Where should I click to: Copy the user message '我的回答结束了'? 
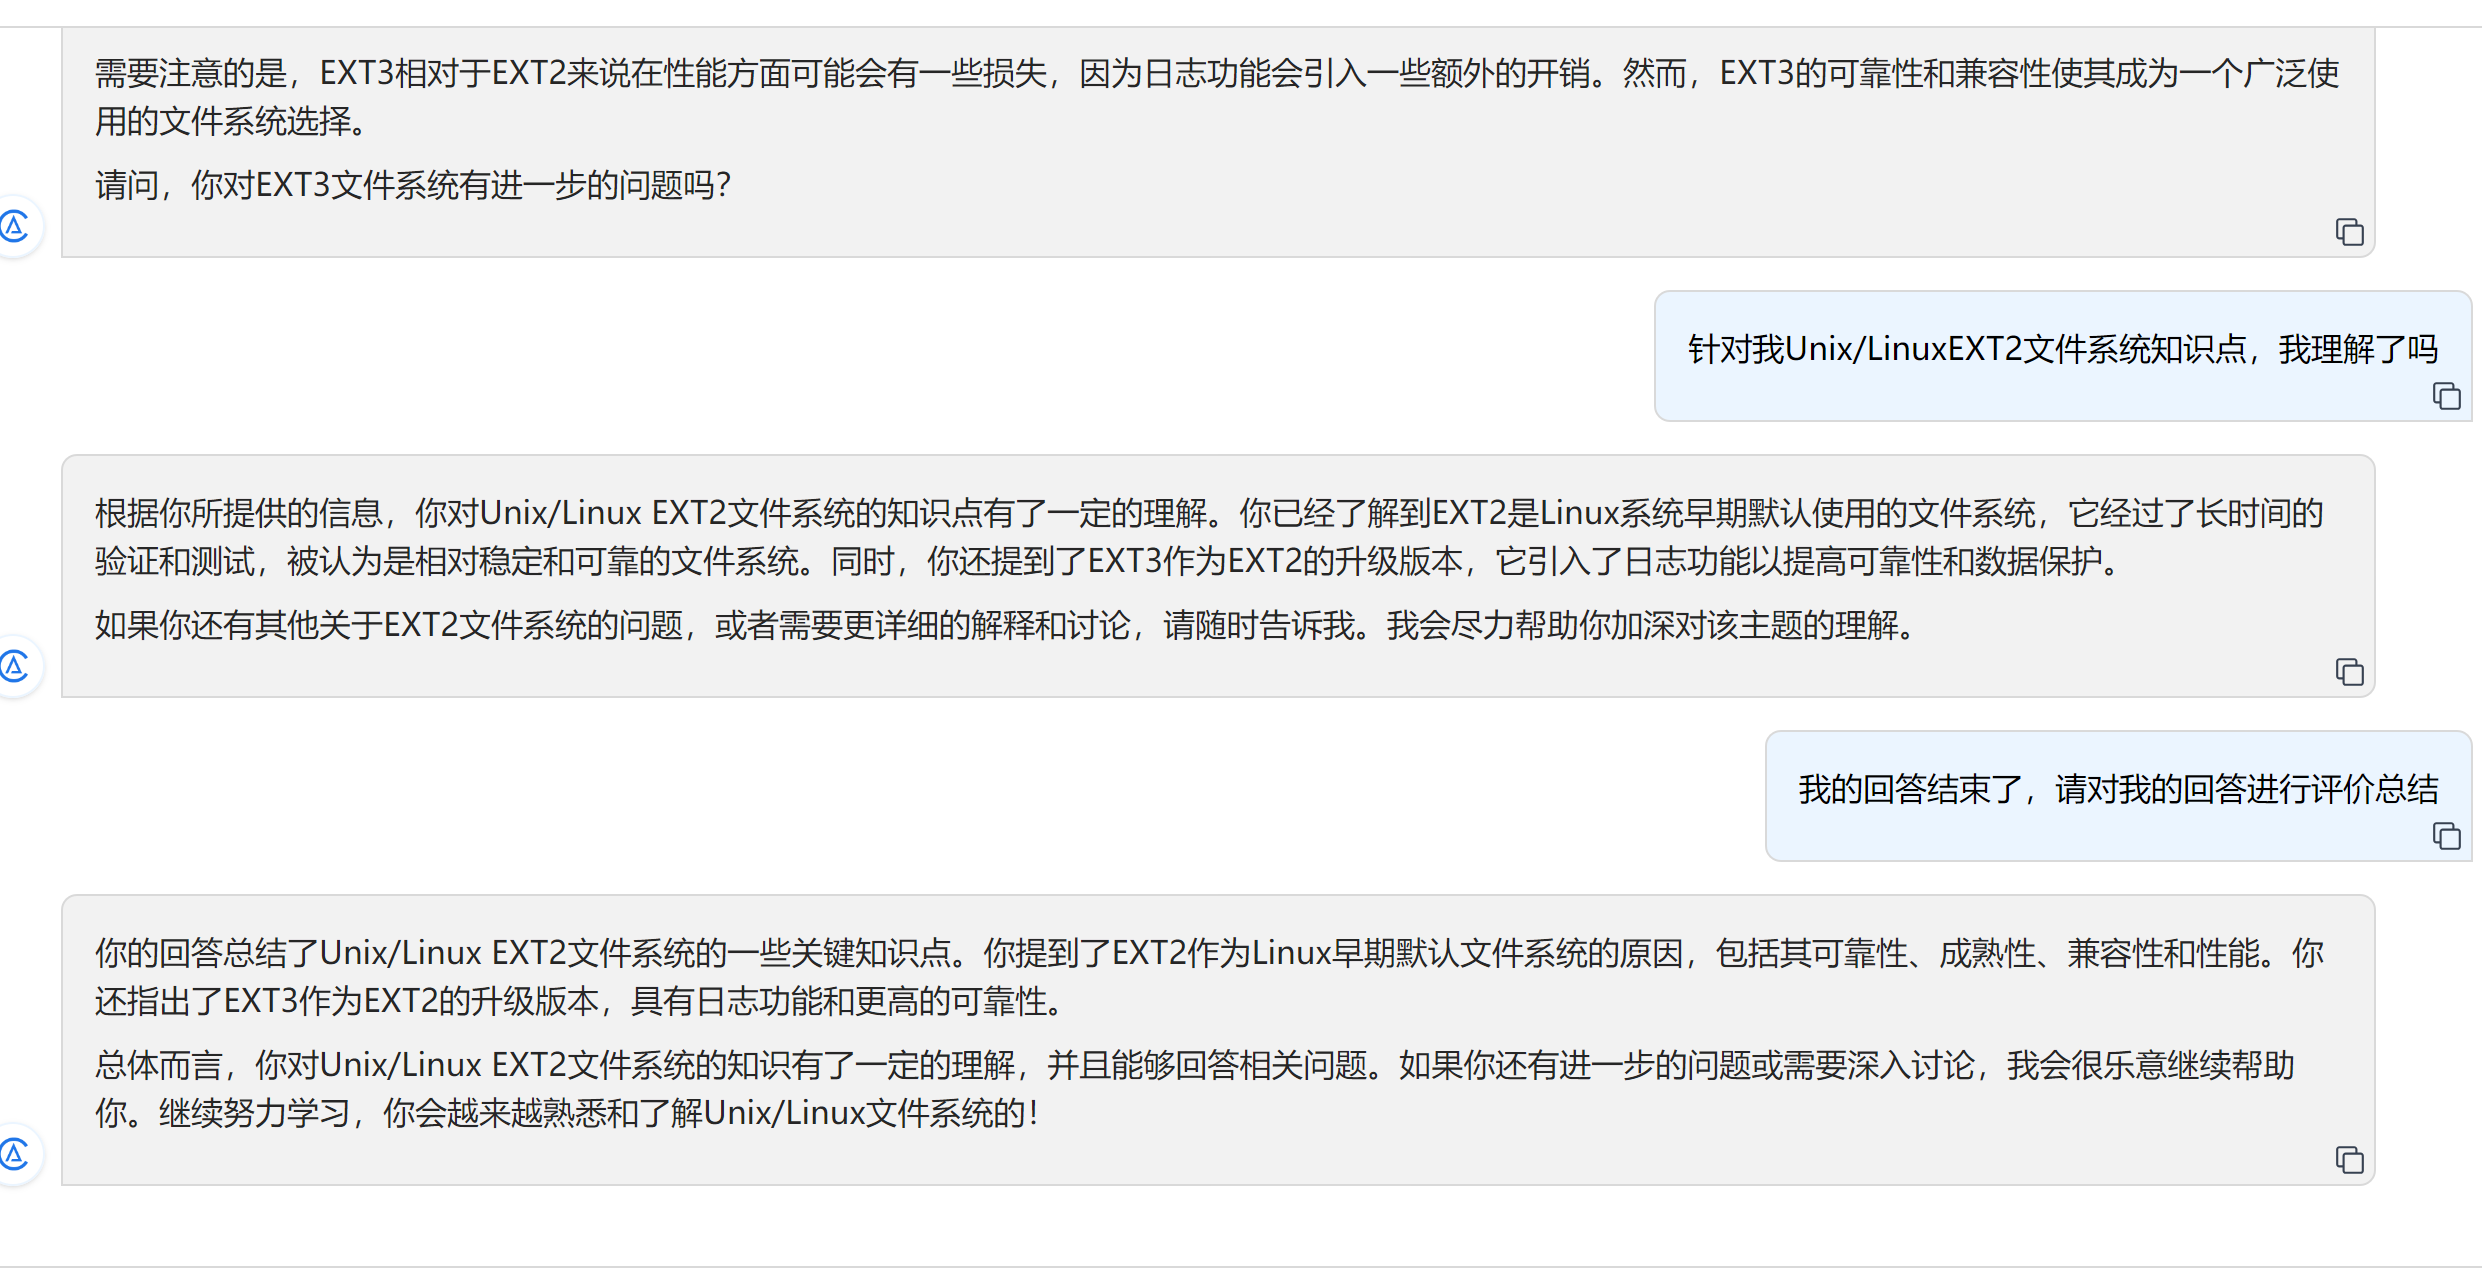pos(2446,836)
